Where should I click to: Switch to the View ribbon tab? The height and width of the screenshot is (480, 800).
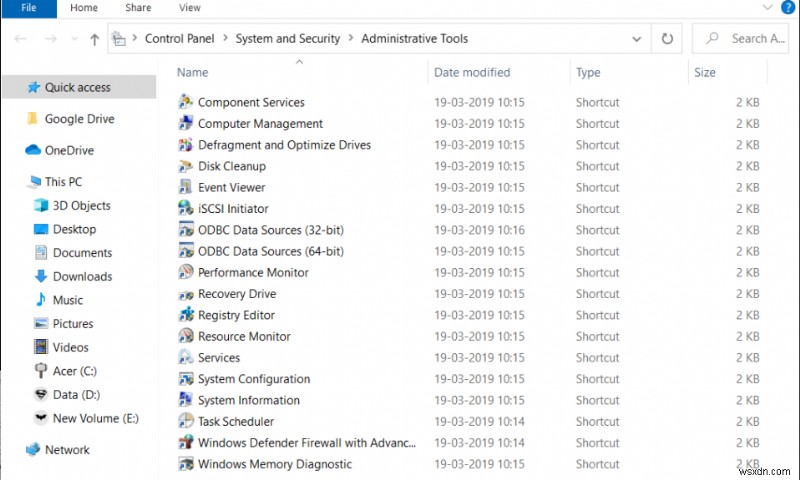coord(189,8)
